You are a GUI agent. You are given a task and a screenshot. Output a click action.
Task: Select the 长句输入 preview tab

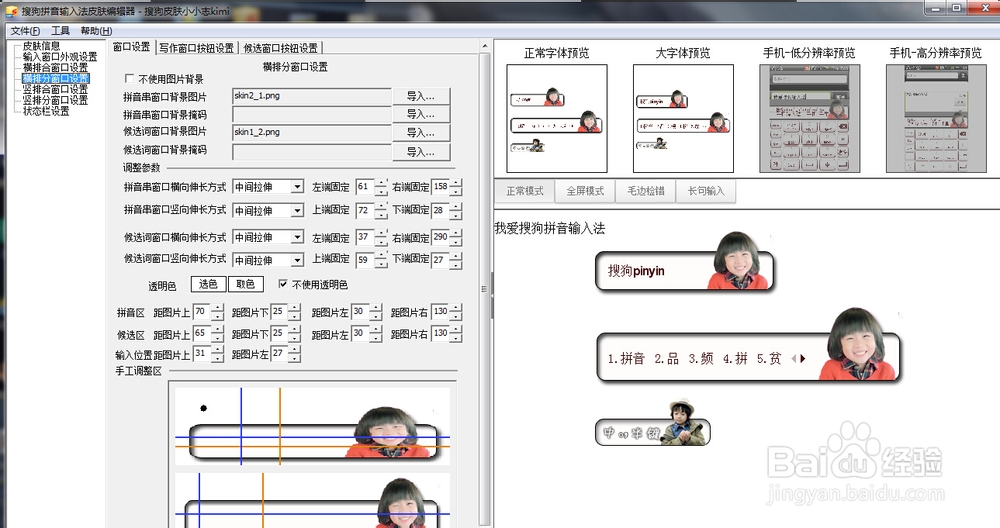pyautogui.click(x=706, y=191)
